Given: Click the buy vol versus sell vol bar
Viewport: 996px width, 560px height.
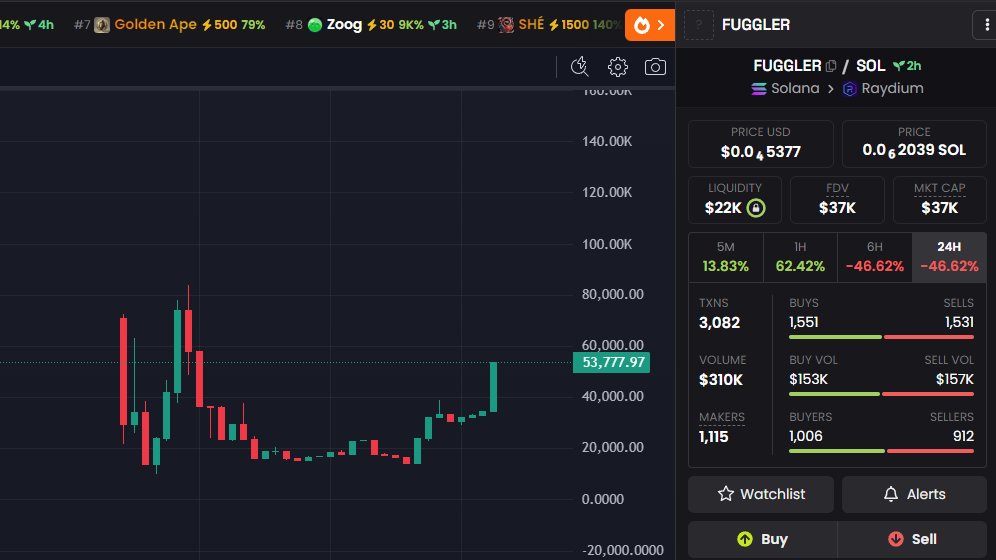Looking at the screenshot, I should (881, 394).
